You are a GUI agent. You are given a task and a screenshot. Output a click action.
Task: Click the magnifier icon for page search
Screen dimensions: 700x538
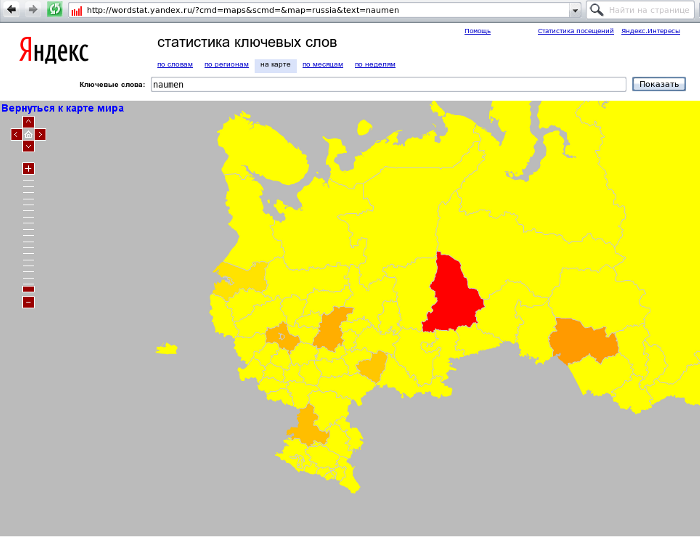pos(596,9)
